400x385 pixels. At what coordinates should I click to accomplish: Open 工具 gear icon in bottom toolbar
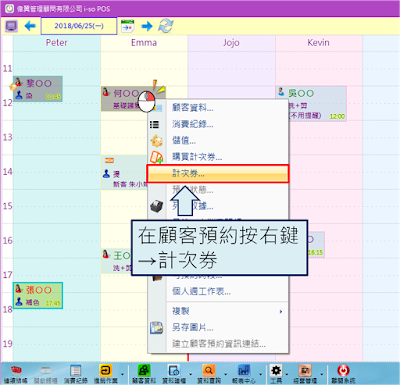coord(276,374)
